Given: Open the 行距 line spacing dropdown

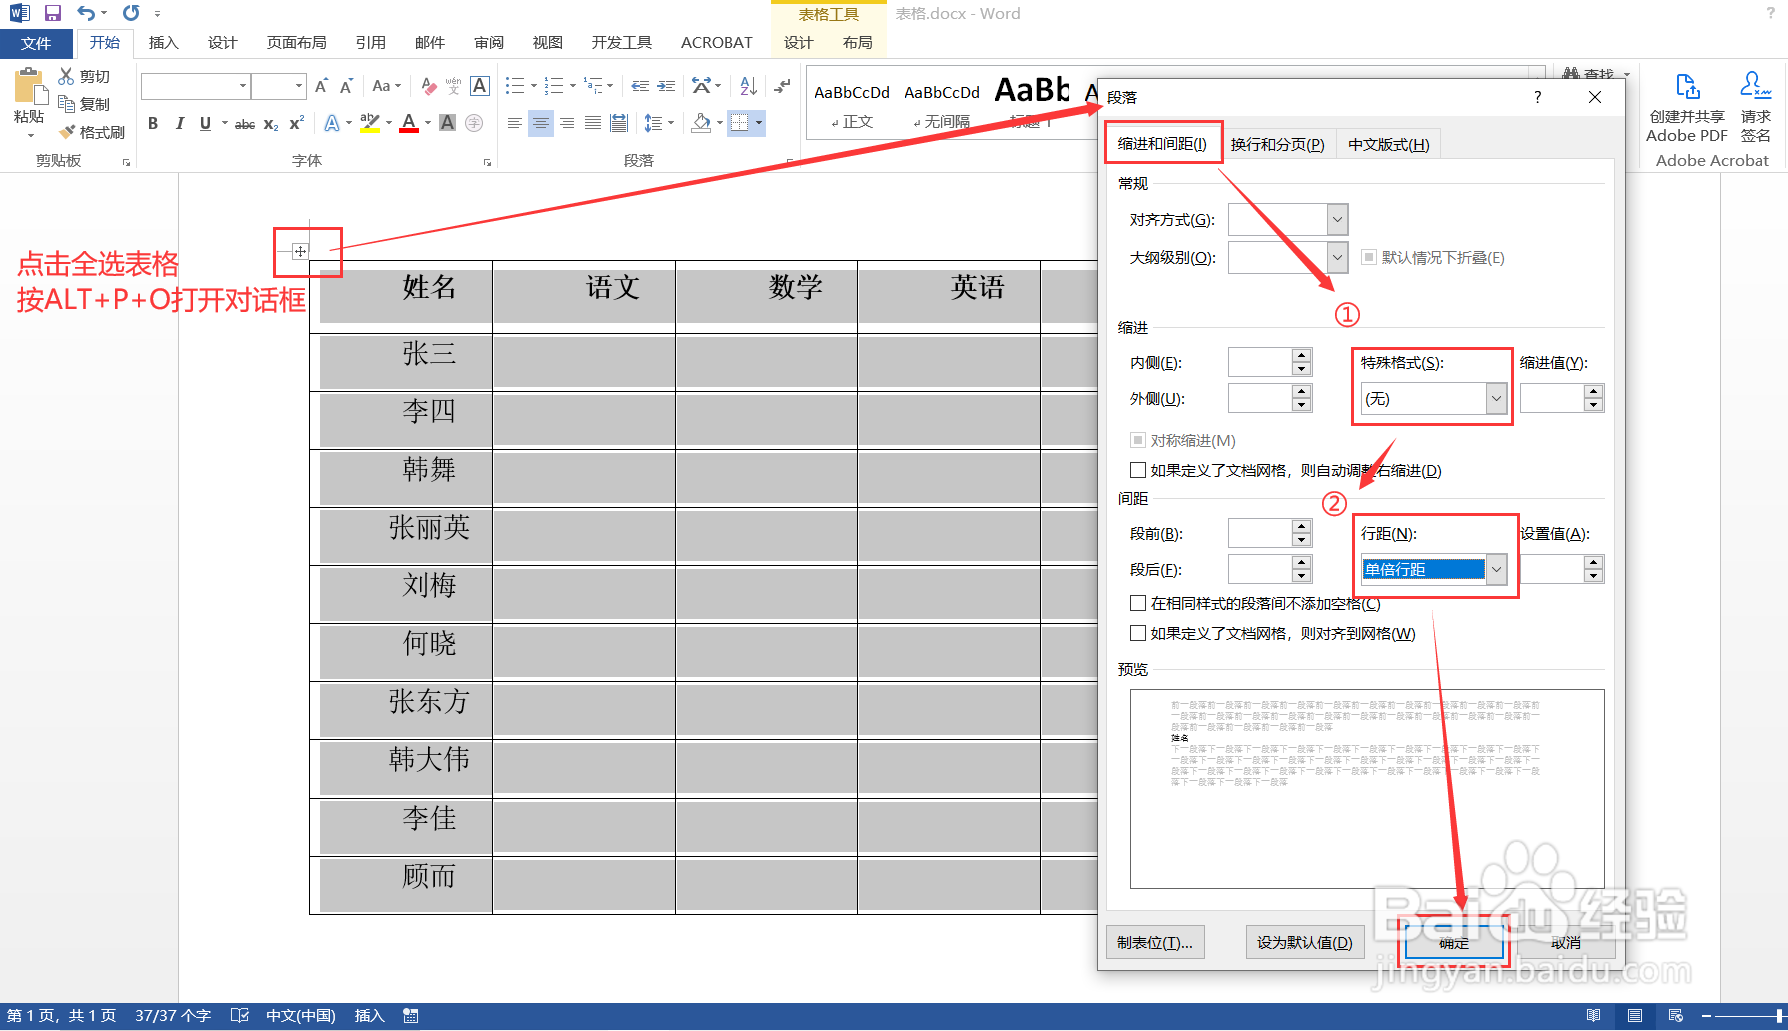Looking at the screenshot, I should tap(1496, 568).
